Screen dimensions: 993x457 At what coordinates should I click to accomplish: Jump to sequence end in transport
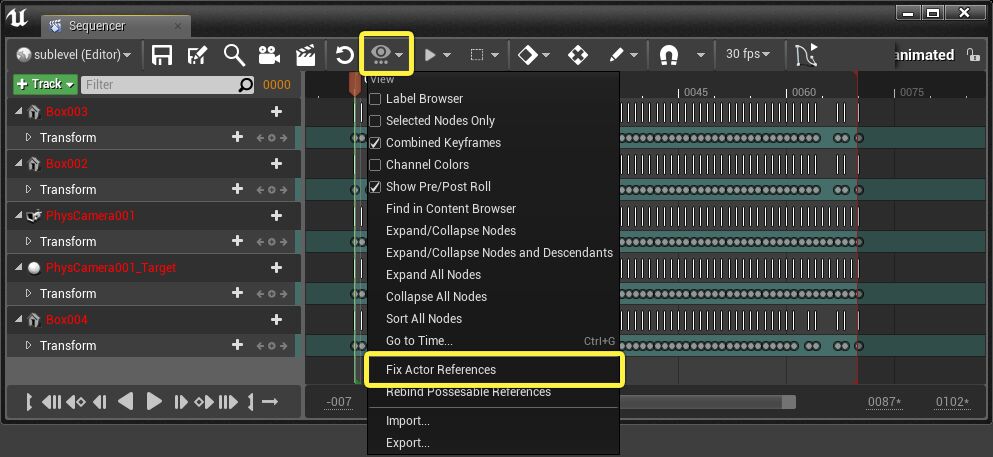(228, 402)
